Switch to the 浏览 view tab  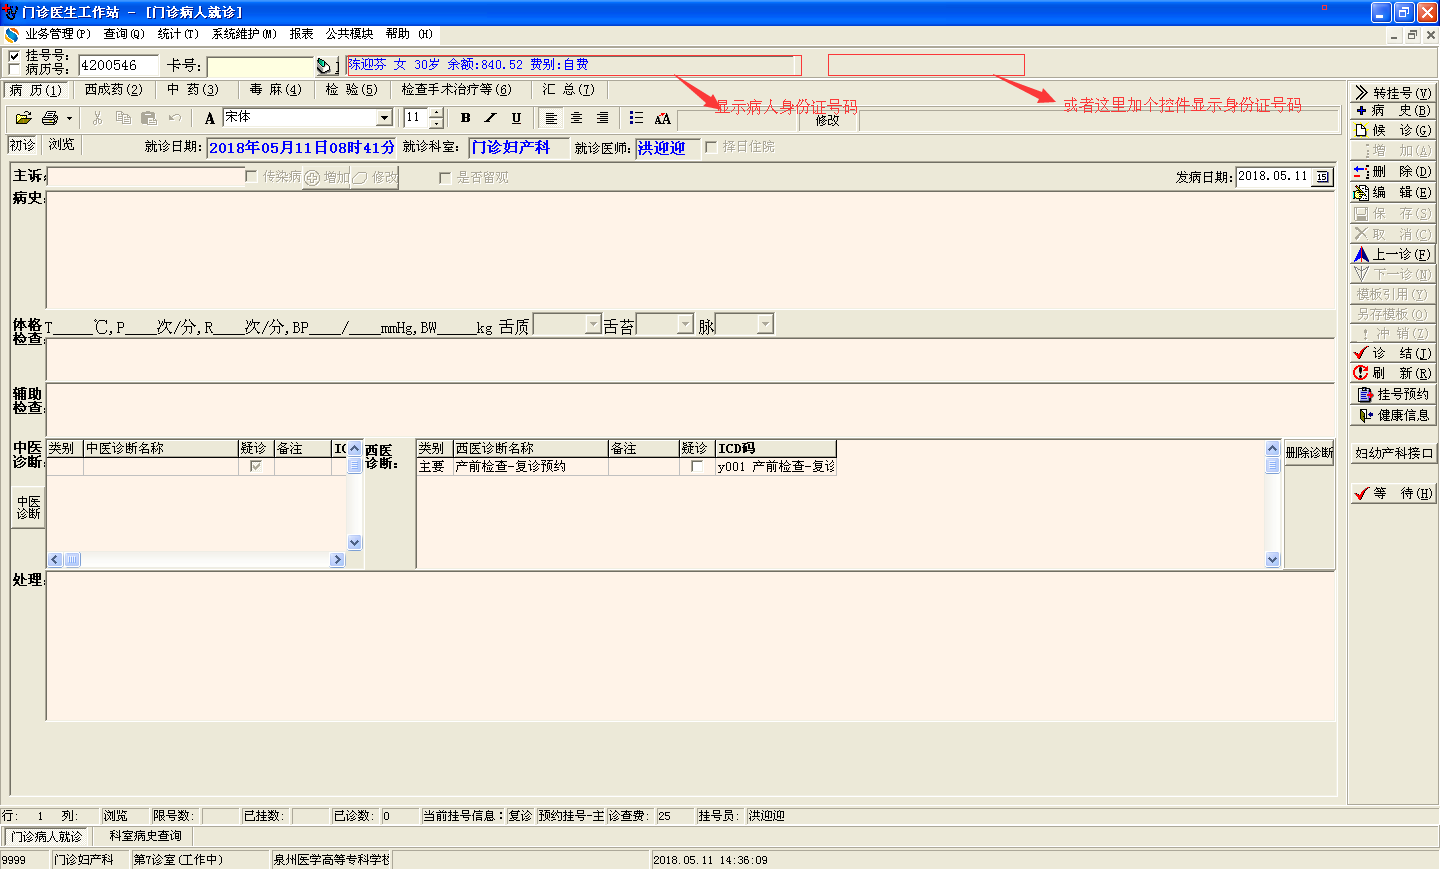(61, 145)
